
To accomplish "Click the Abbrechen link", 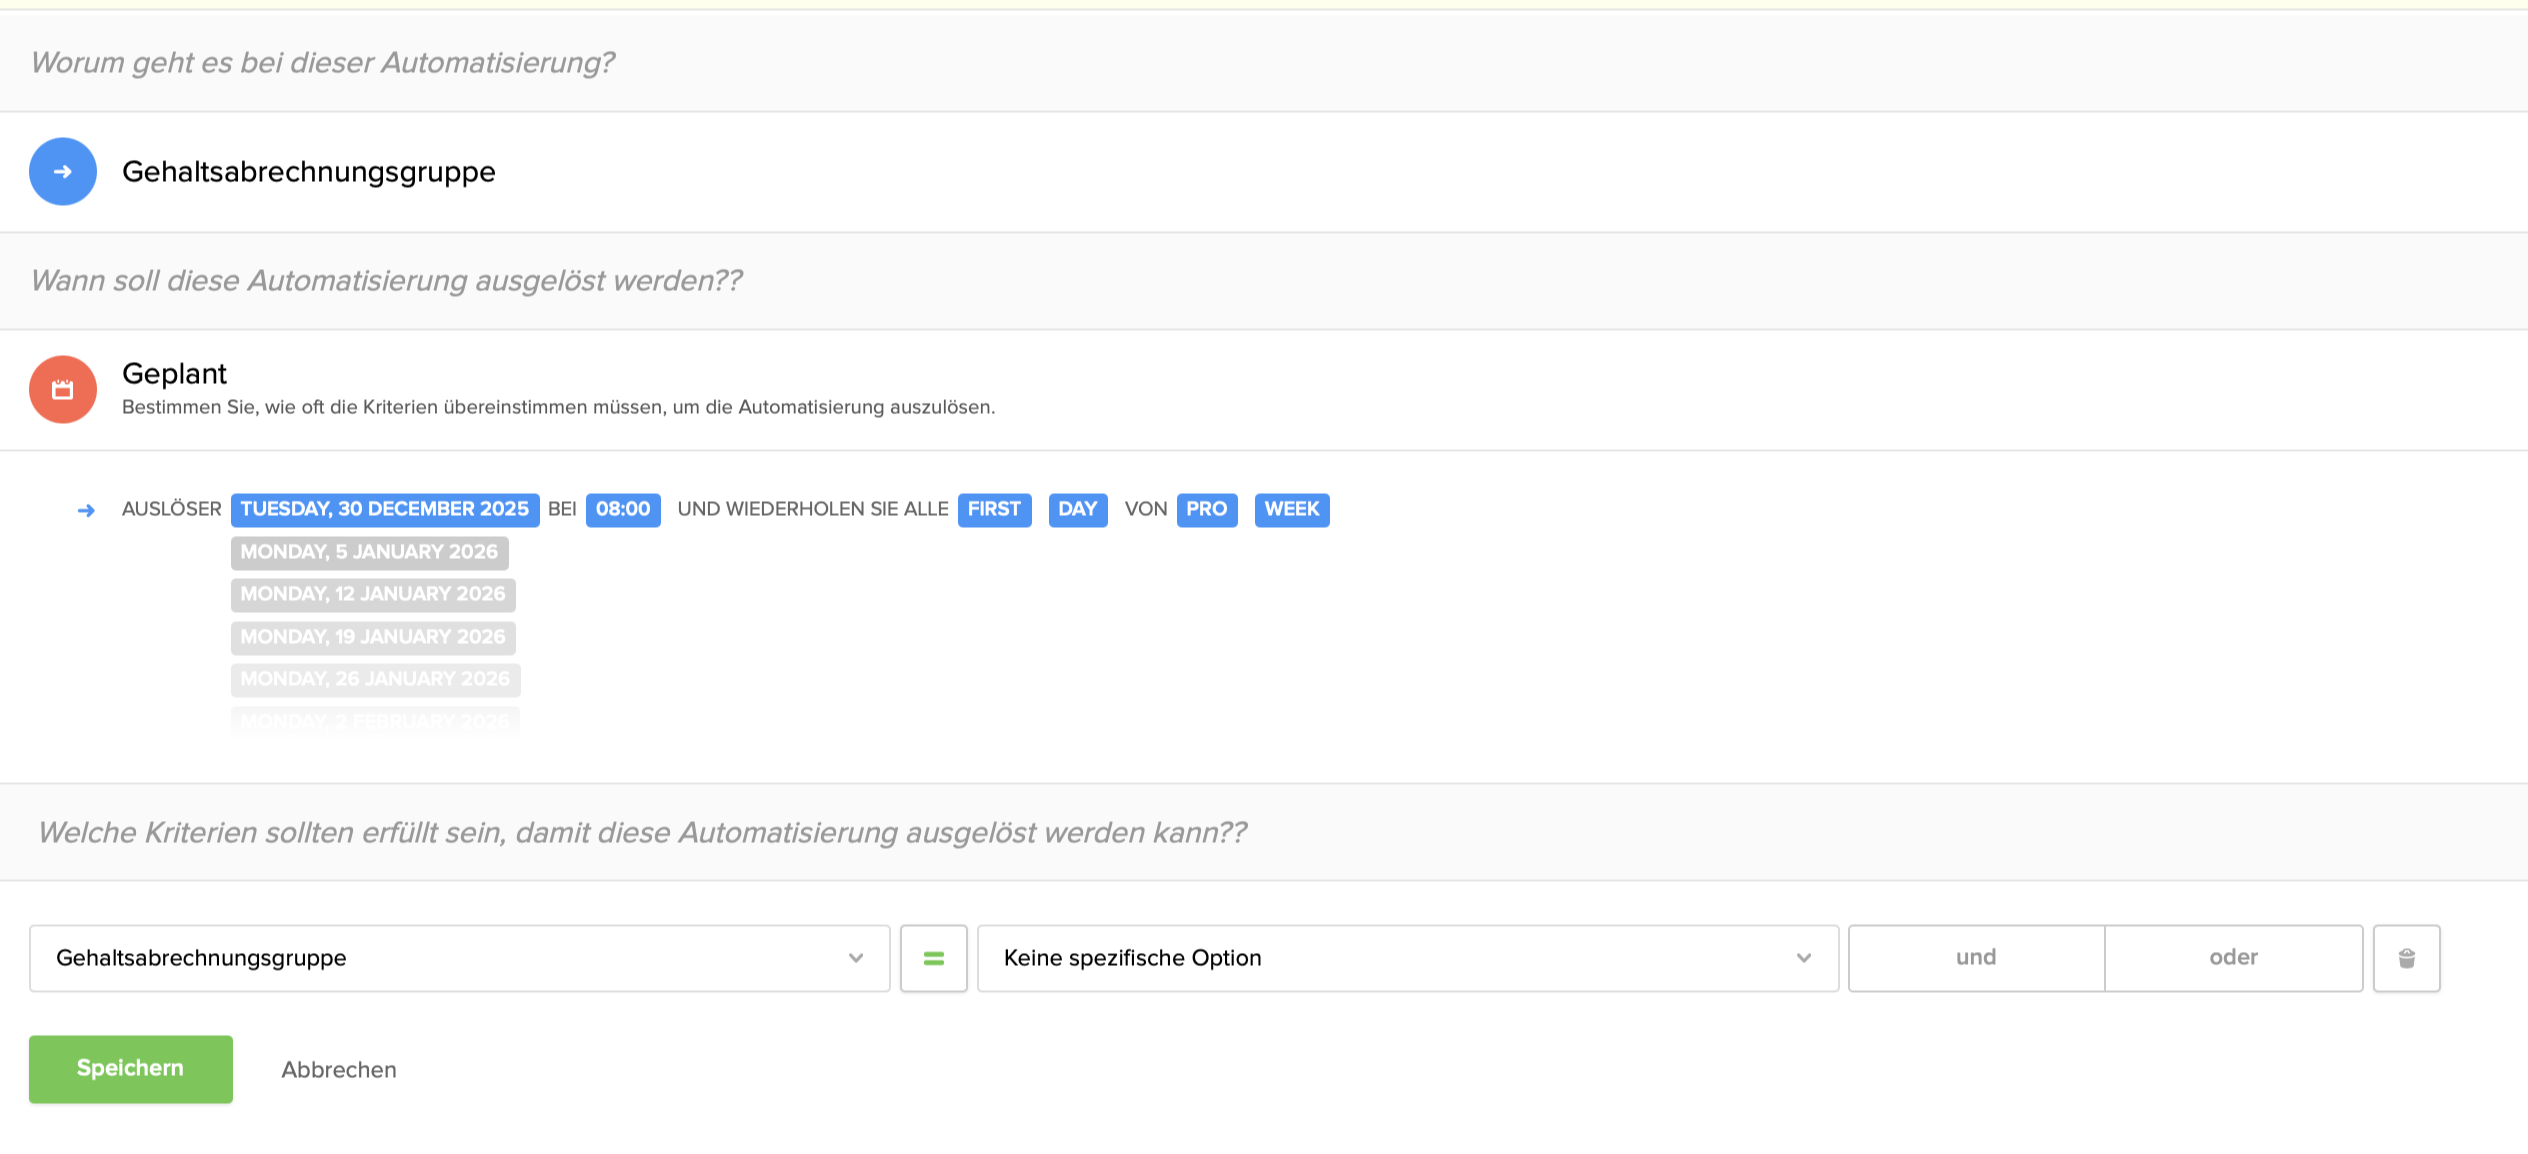I will click(338, 1069).
